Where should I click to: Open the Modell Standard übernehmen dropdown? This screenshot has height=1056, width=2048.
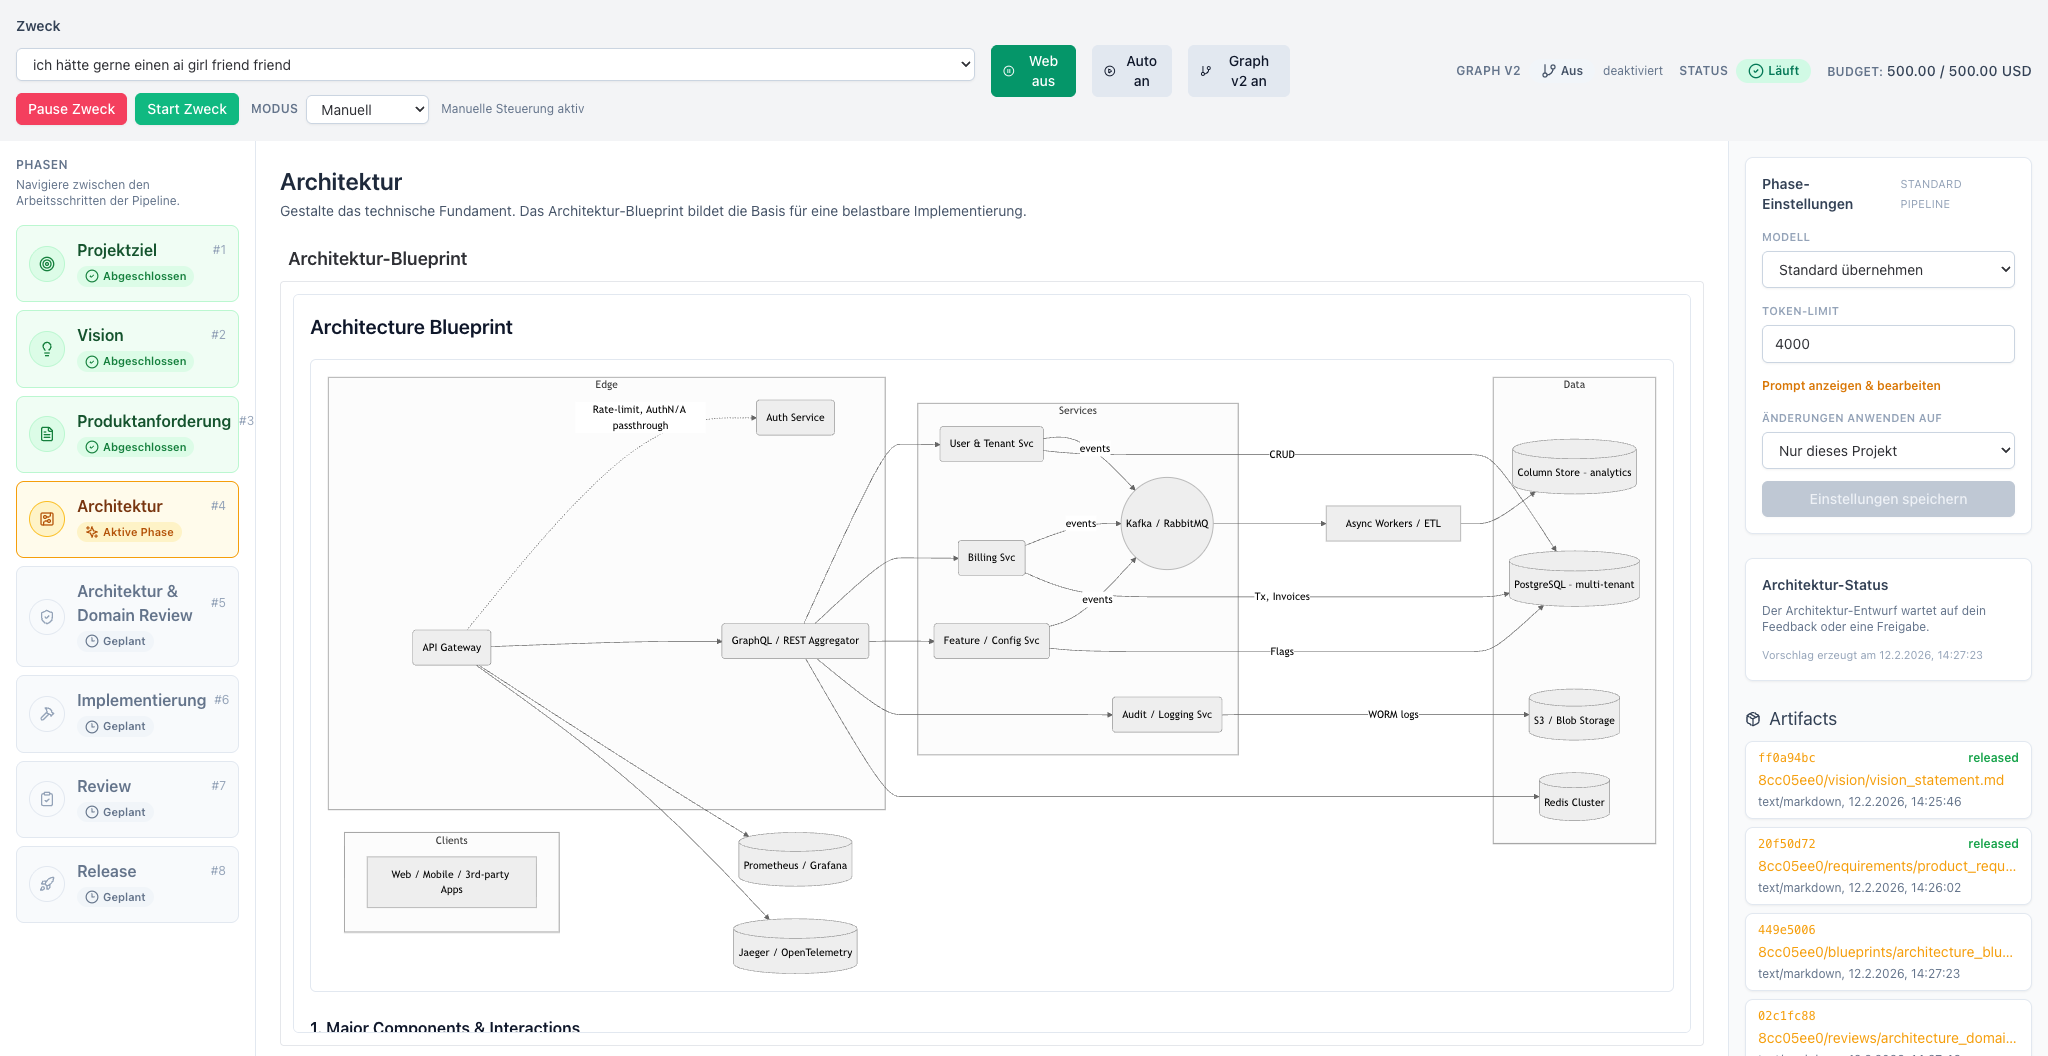pos(1888,270)
